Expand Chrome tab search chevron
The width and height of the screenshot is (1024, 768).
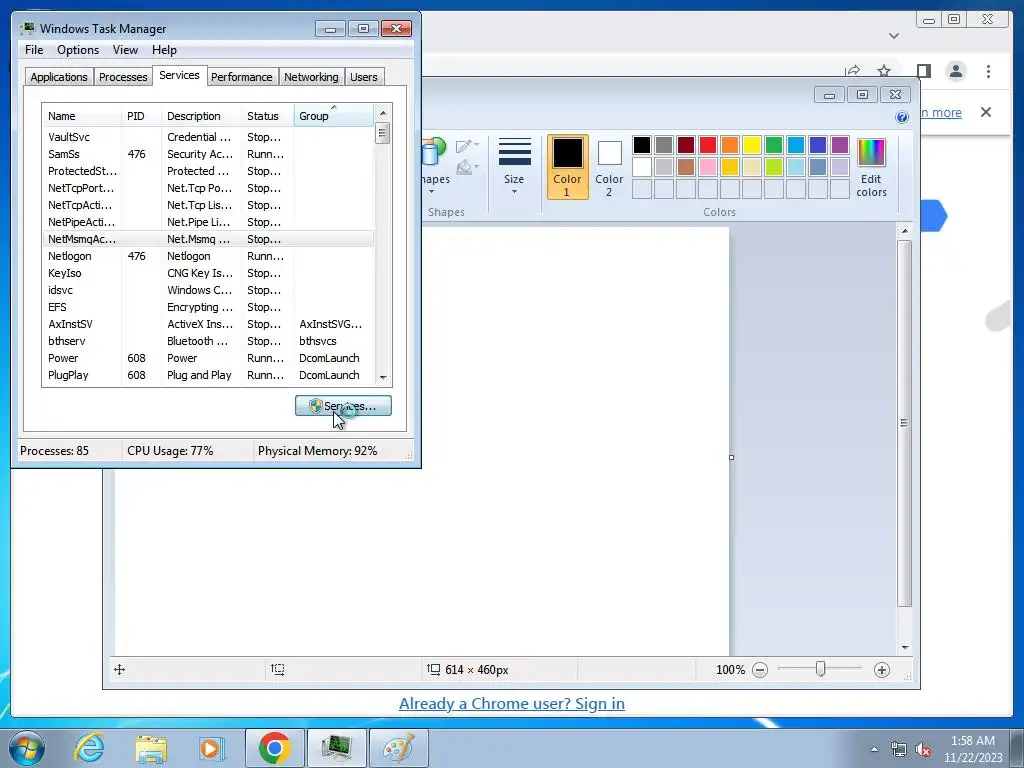[894, 35]
